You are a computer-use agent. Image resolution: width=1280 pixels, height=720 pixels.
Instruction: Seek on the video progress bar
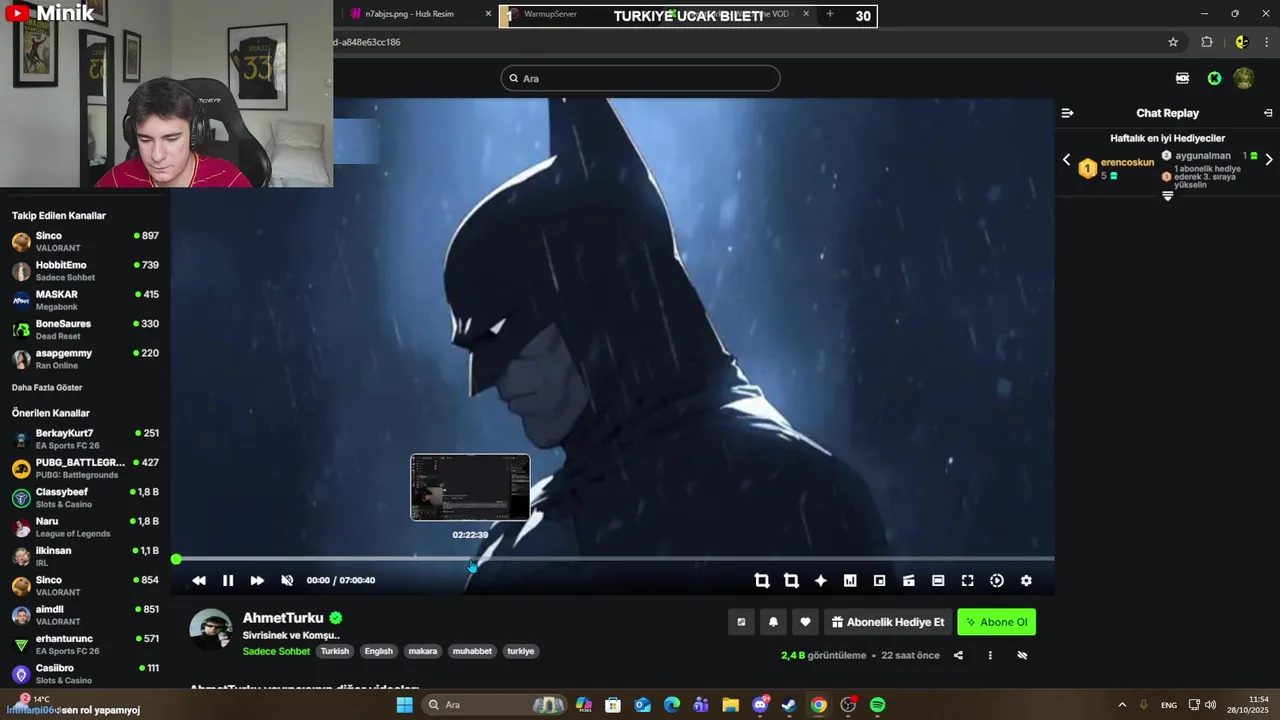point(615,559)
